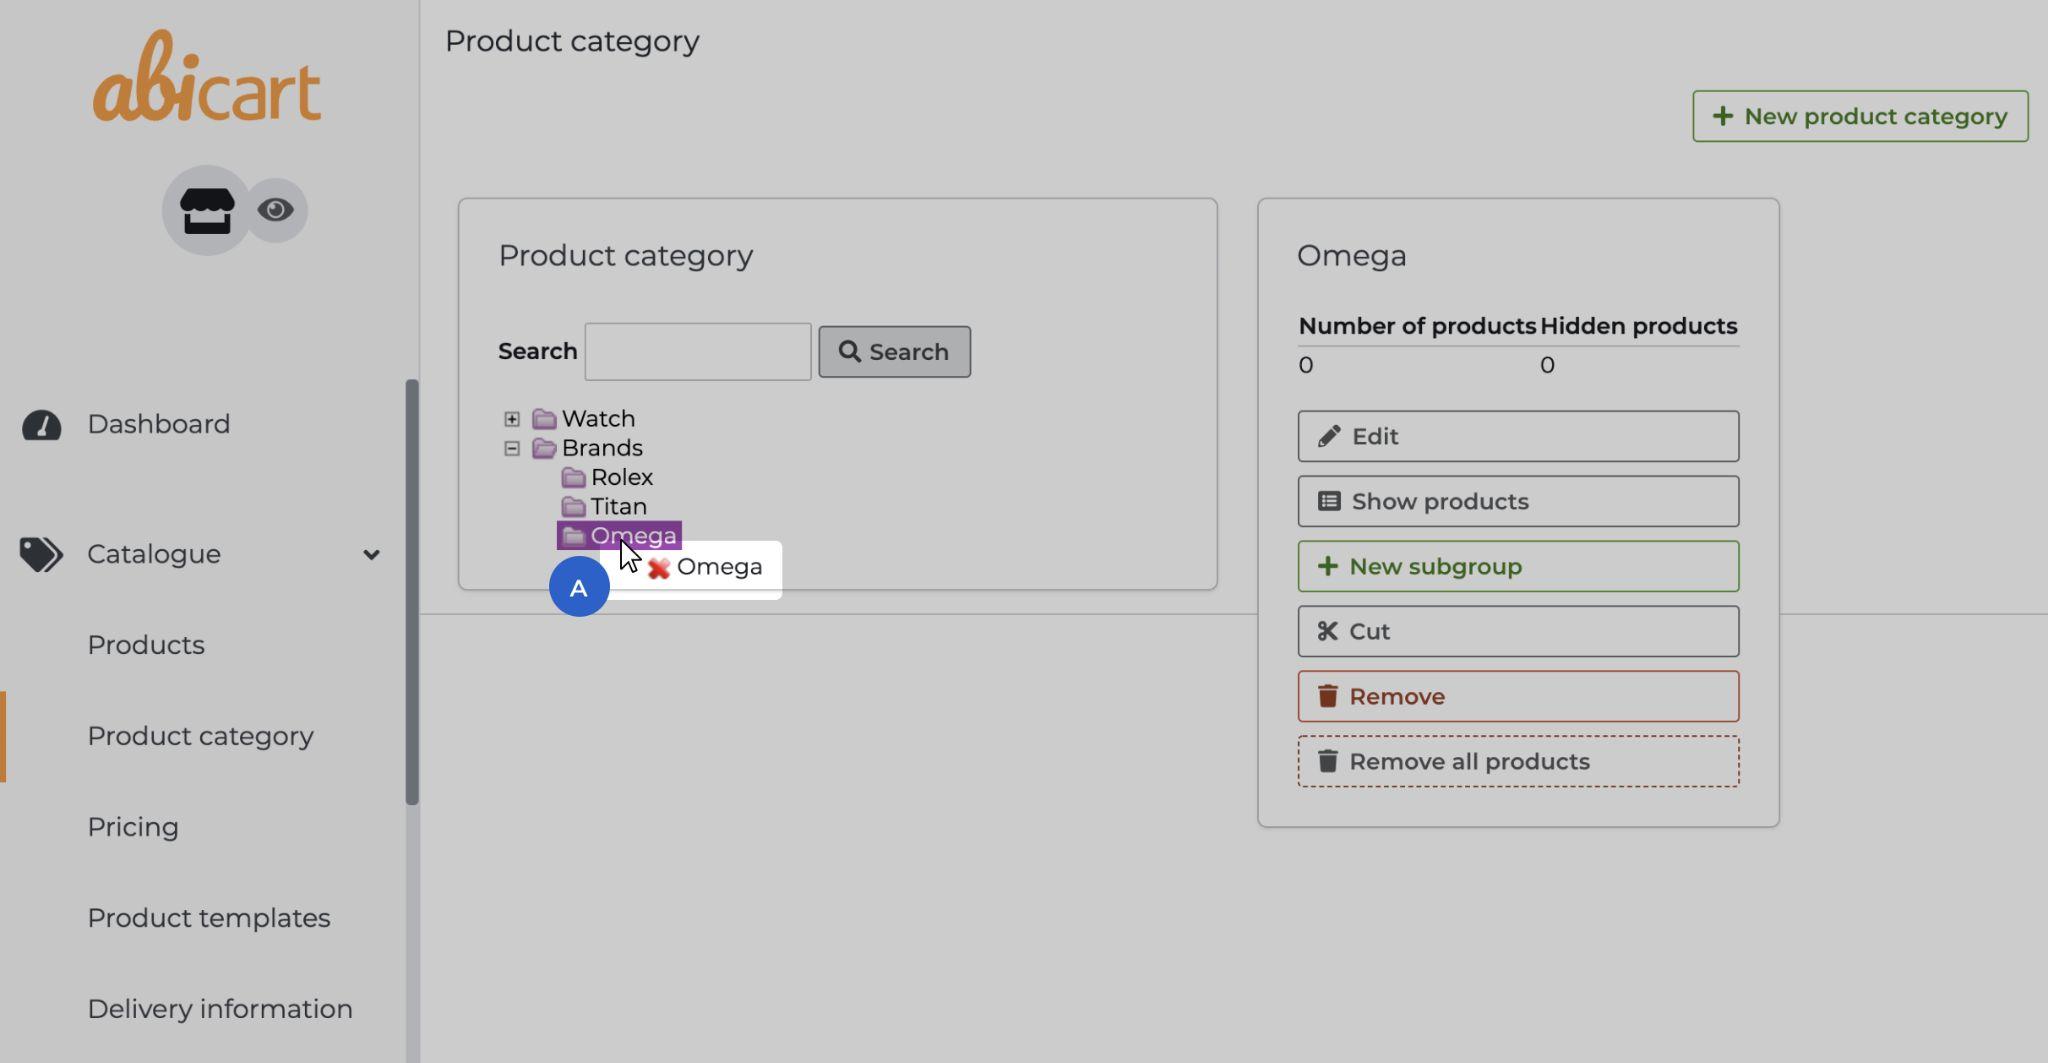The height and width of the screenshot is (1063, 2048).
Task: Collapse the Brands category node
Action: (x=512, y=449)
